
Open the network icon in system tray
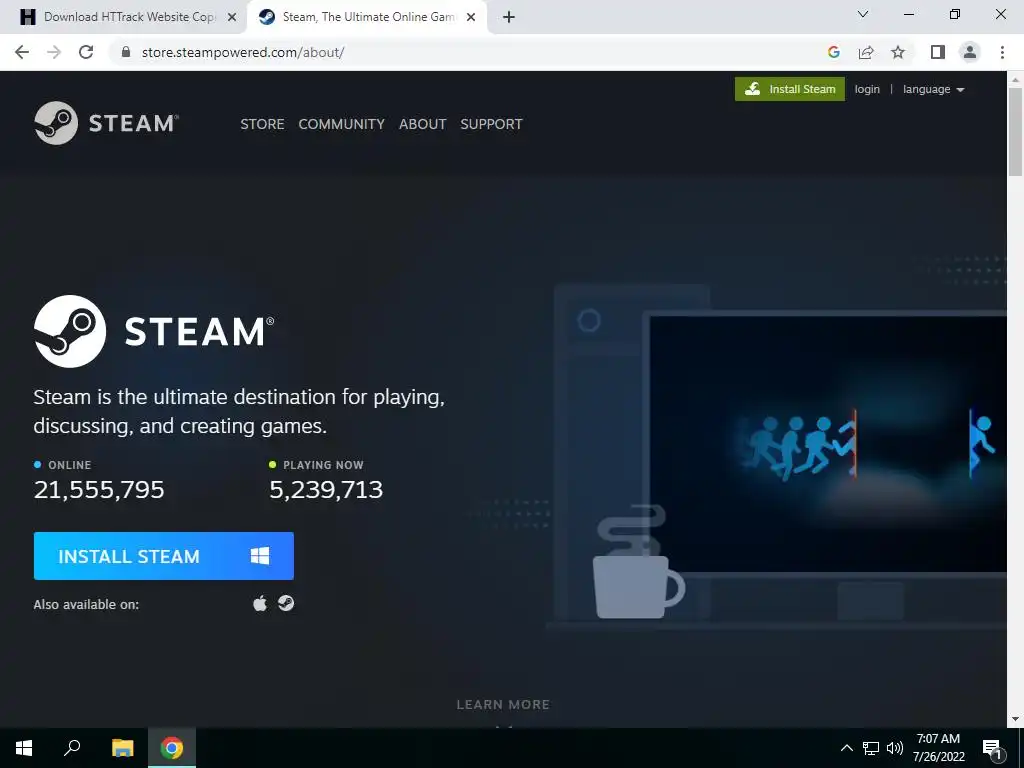click(x=871, y=748)
